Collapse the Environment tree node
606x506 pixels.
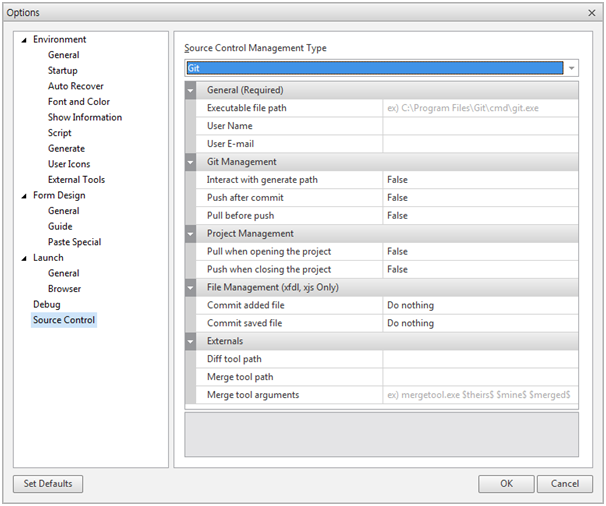tap(23, 40)
